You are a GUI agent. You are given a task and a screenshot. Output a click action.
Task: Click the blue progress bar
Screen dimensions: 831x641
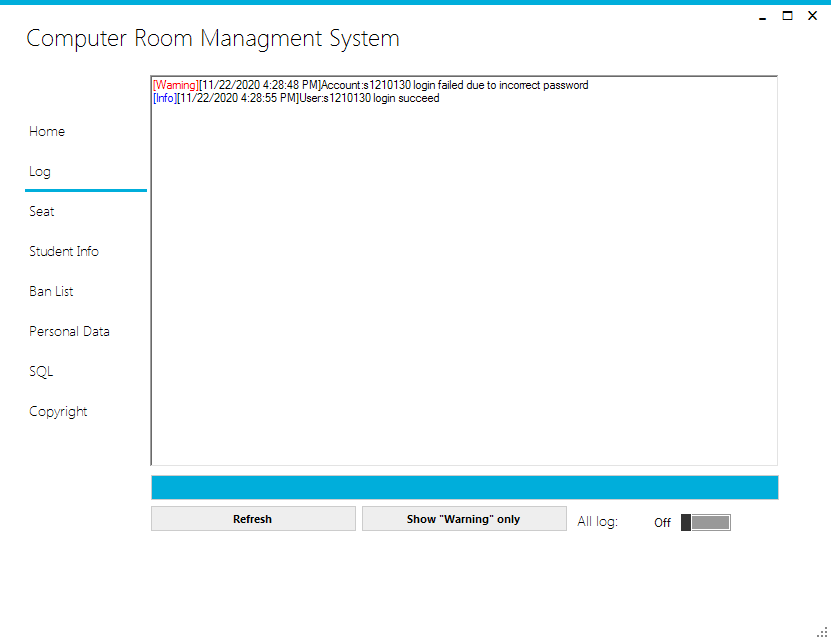(x=465, y=487)
